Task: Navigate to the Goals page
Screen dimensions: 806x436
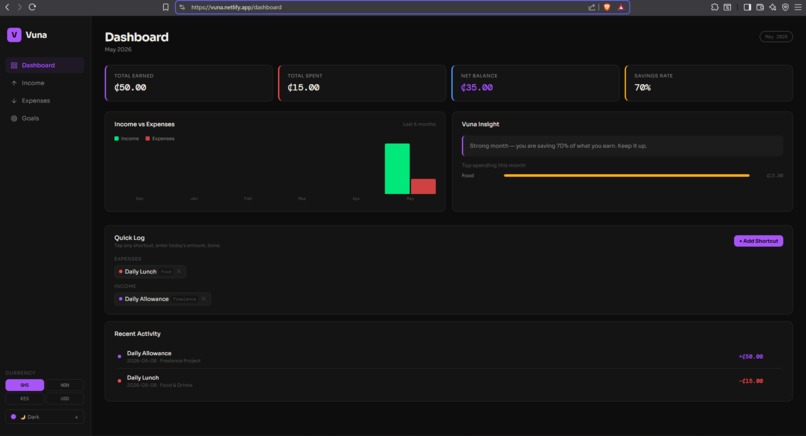Action: click(x=45, y=118)
